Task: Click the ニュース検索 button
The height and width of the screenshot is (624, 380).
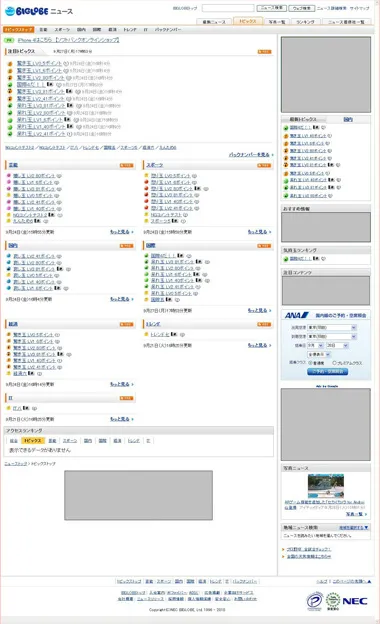Action: 271,8
